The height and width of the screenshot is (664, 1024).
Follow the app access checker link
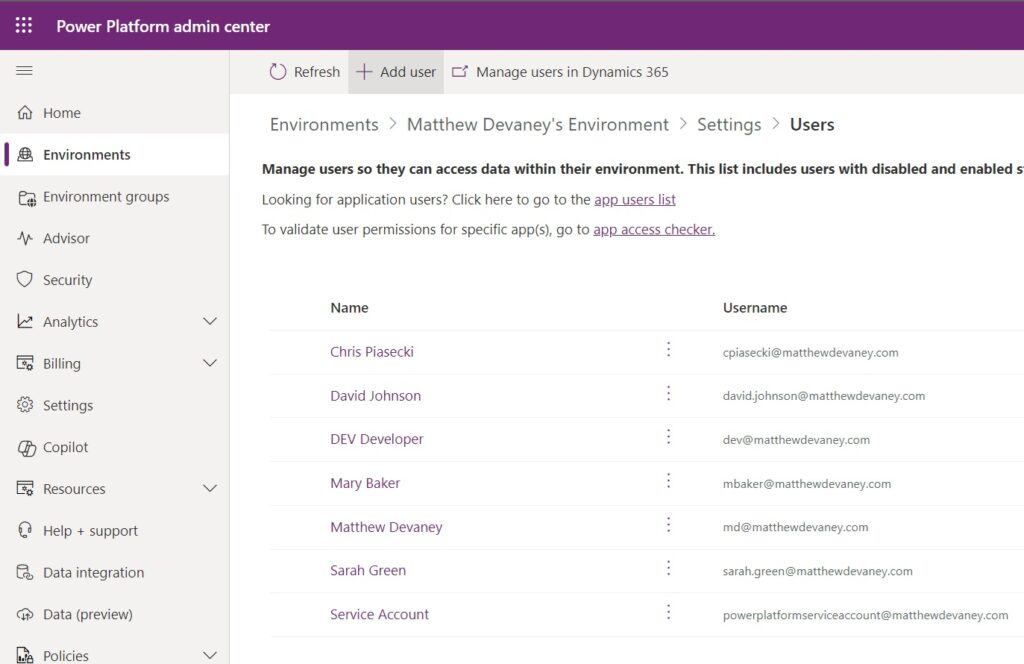(x=654, y=229)
